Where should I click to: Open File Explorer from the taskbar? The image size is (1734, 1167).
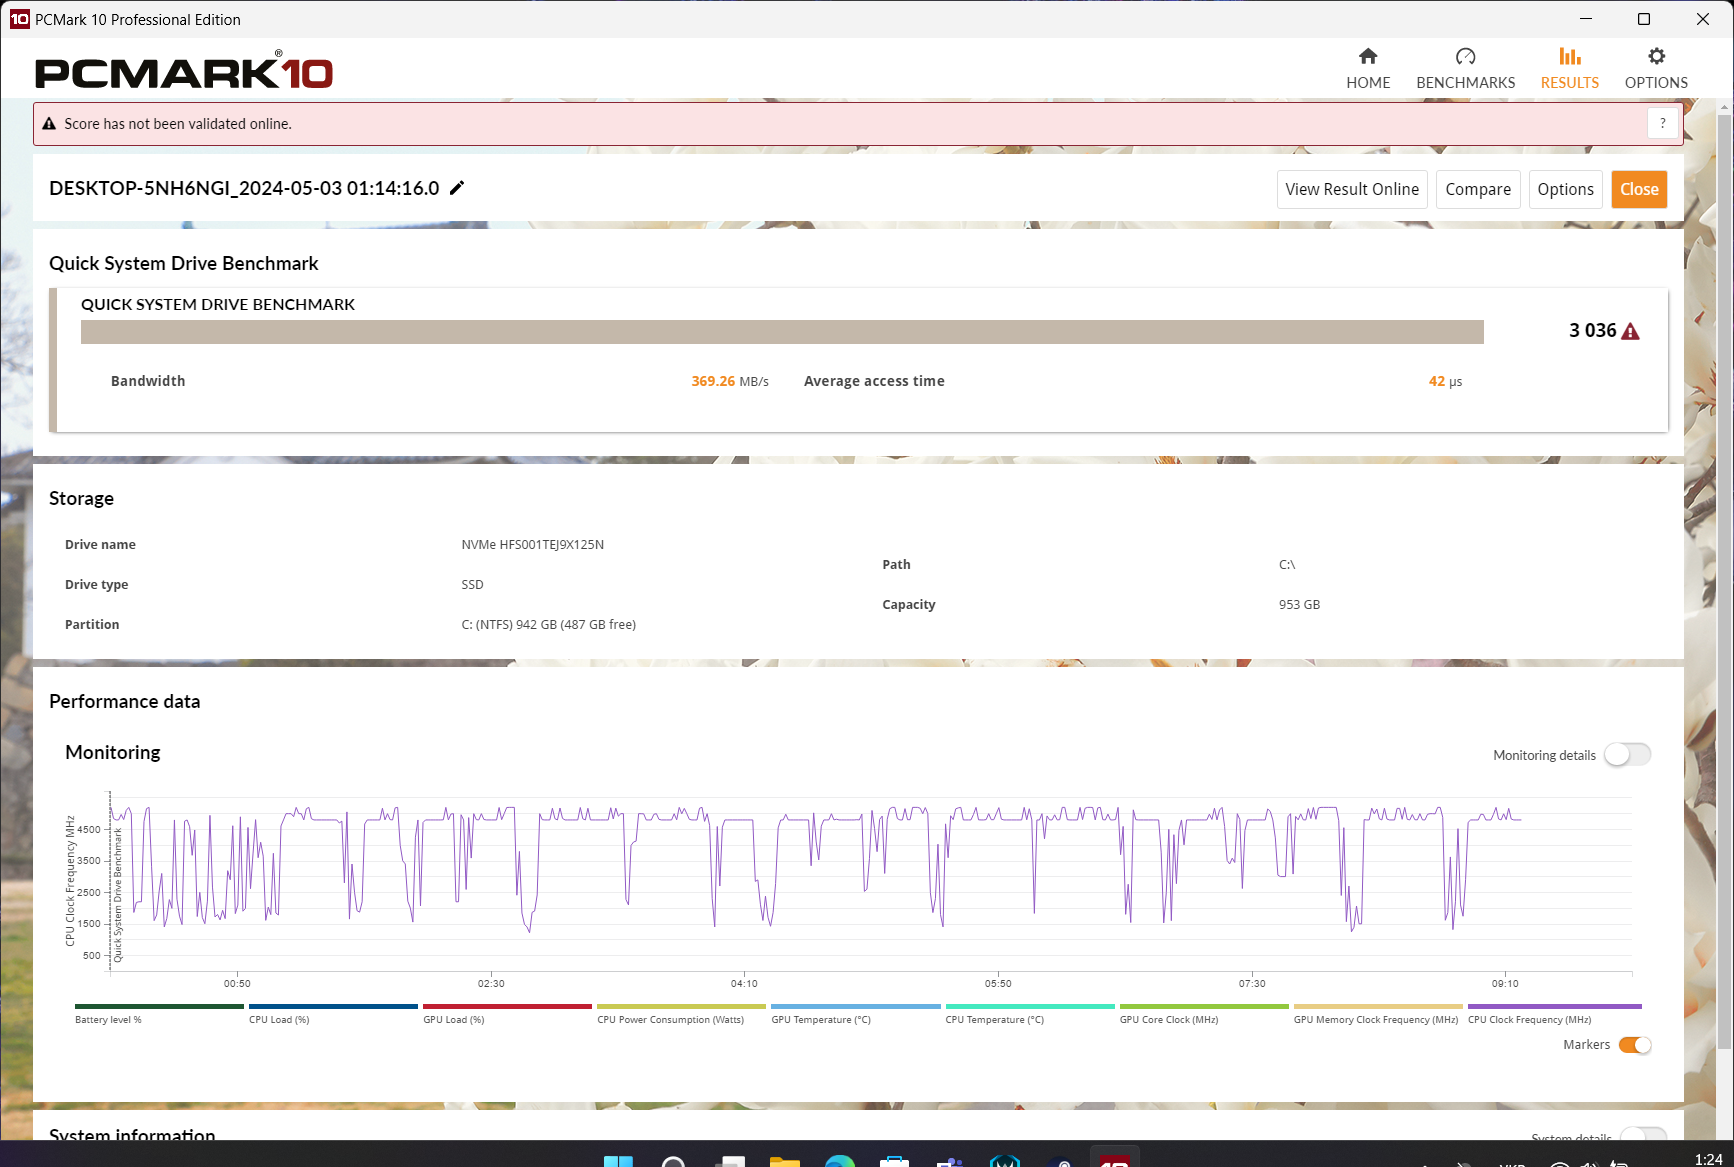point(784,1160)
